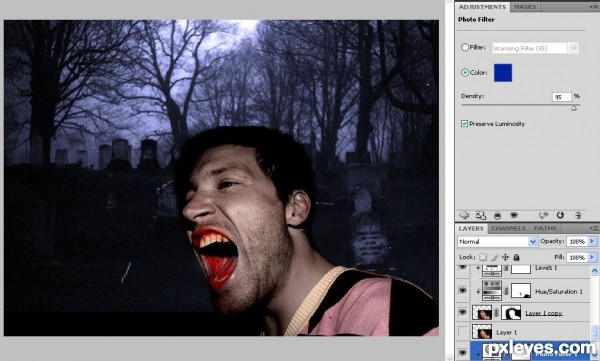Hide the Hue/Saturation 1 layer
The image size is (600, 361).
click(463, 291)
